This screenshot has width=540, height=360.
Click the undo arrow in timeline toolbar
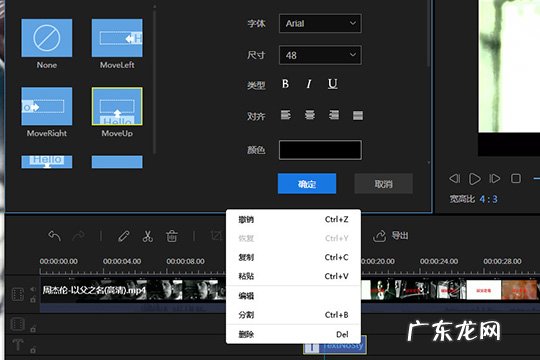[x=54, y=236]
